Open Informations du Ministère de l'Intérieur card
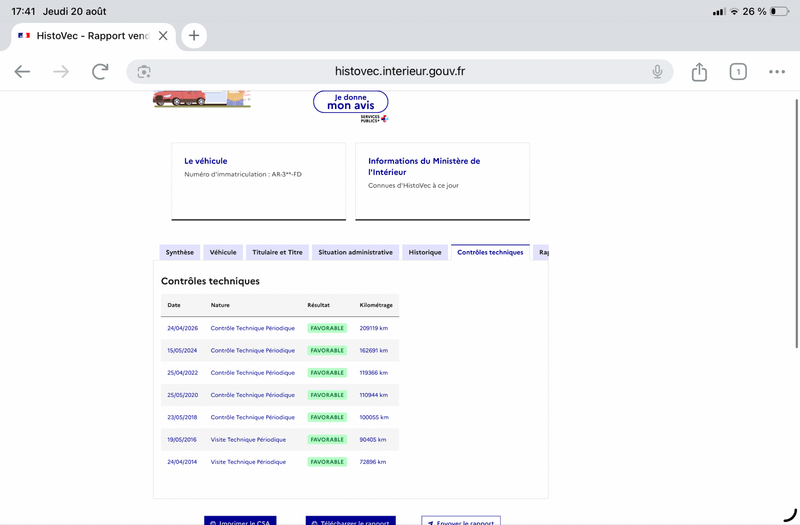The height and width of the screenshot is (525, 800). click(x=442, y=182)
